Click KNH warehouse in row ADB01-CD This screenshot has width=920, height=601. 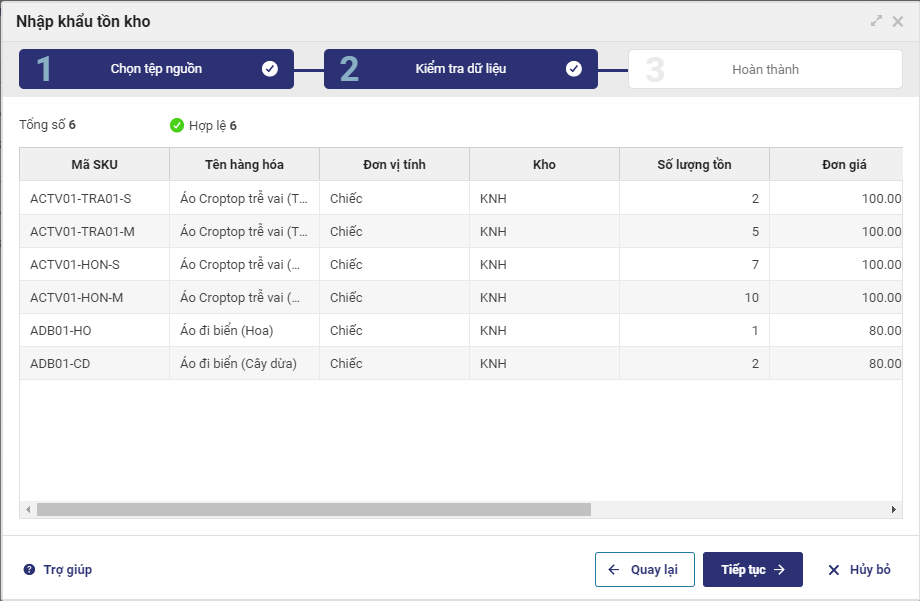493,363
